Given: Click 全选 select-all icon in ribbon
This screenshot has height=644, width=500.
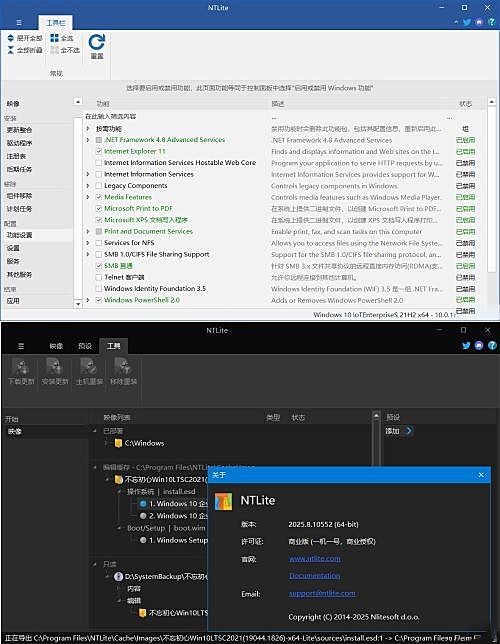Looking at the screenshot, I should tap(54, 38).
